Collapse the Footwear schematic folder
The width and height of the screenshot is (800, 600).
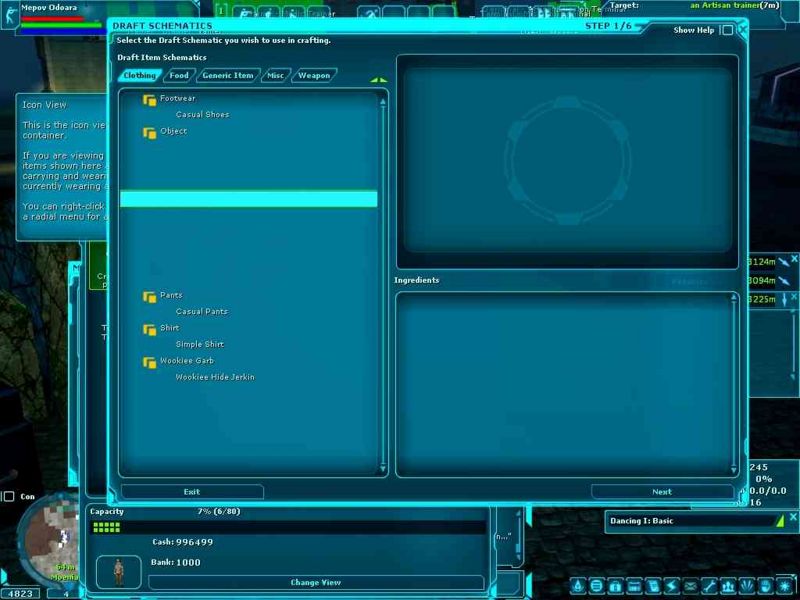pos(149,99)
